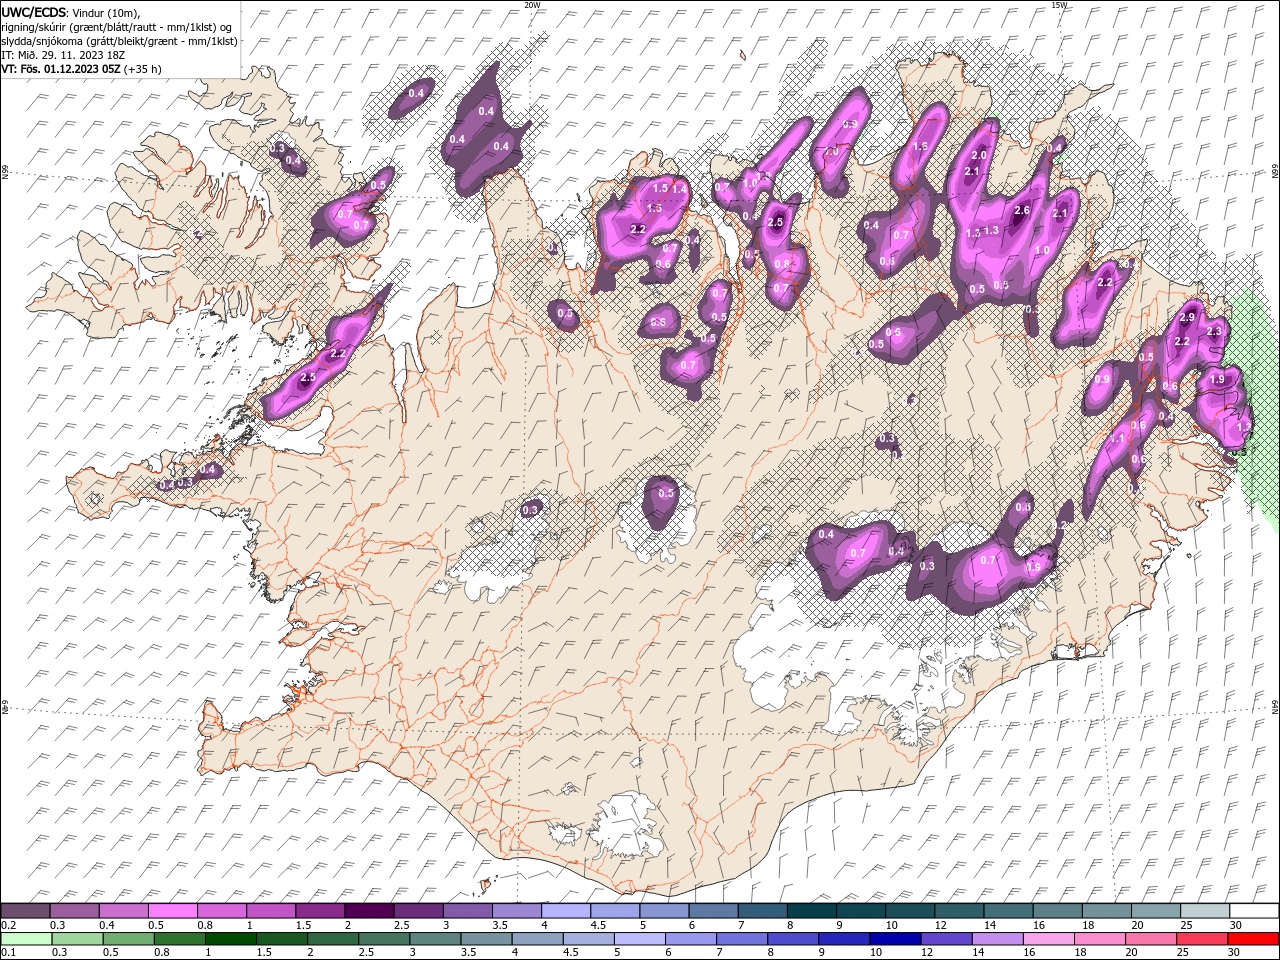Click the 'VT: Fös. 01.12.2023 05Z' valid time
This screenshot has width=1280, height=960.
pyautogui.click(x=62, y=69)
